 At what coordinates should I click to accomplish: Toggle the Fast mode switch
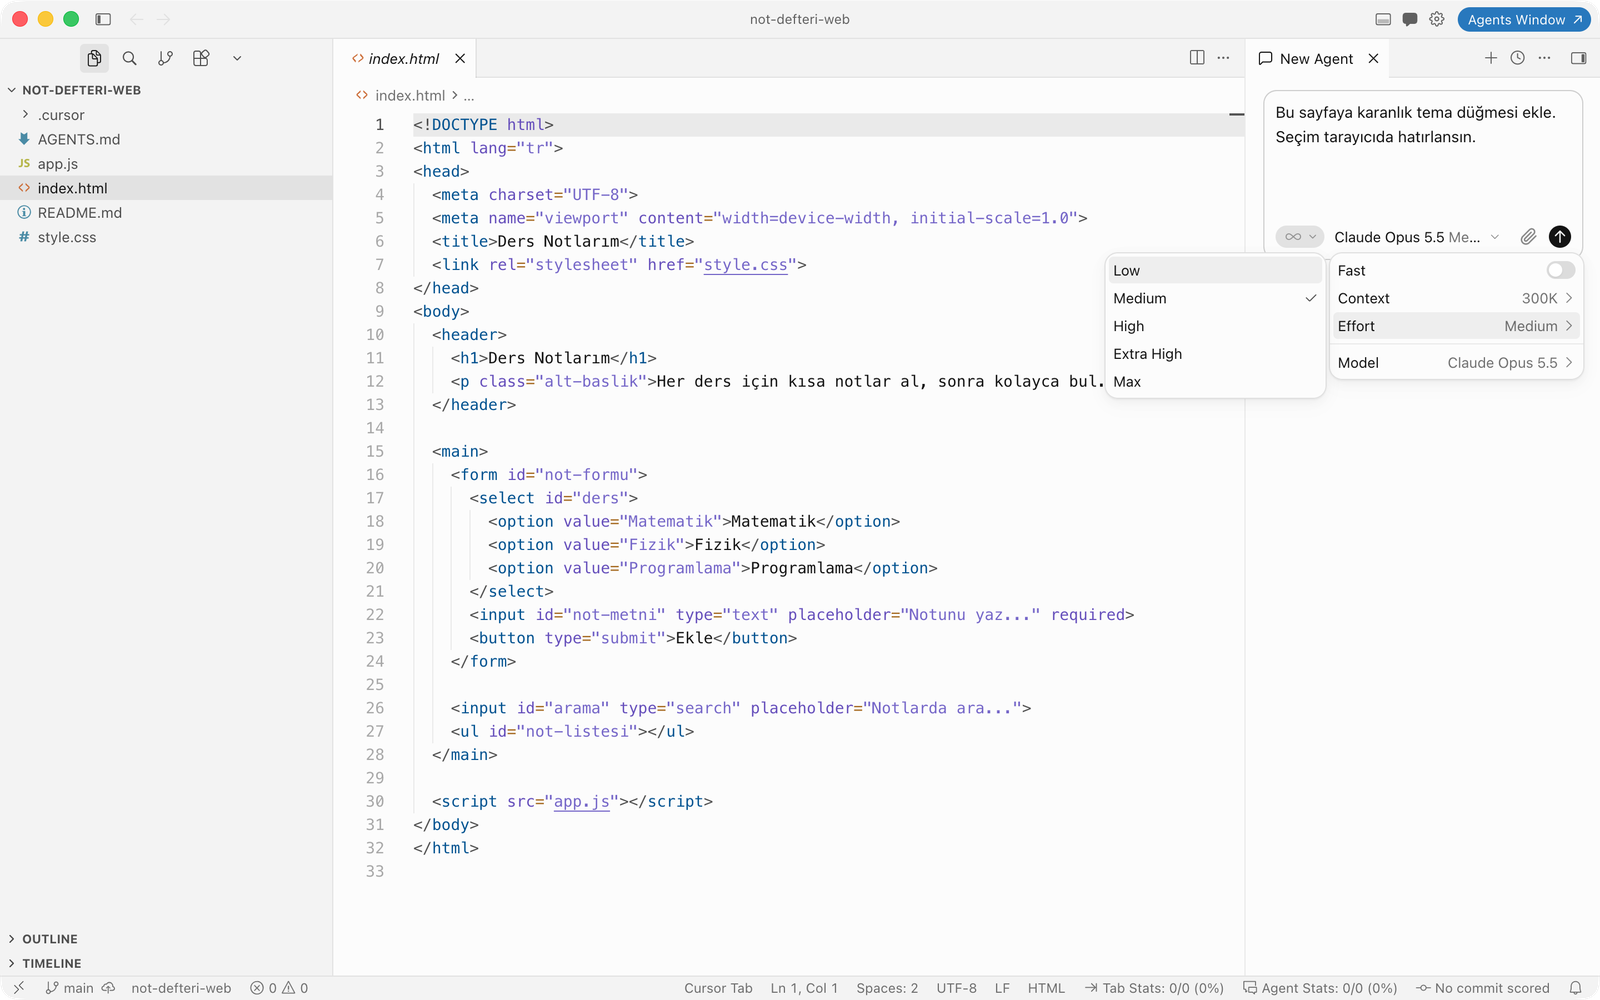[x=1560, y=270]
